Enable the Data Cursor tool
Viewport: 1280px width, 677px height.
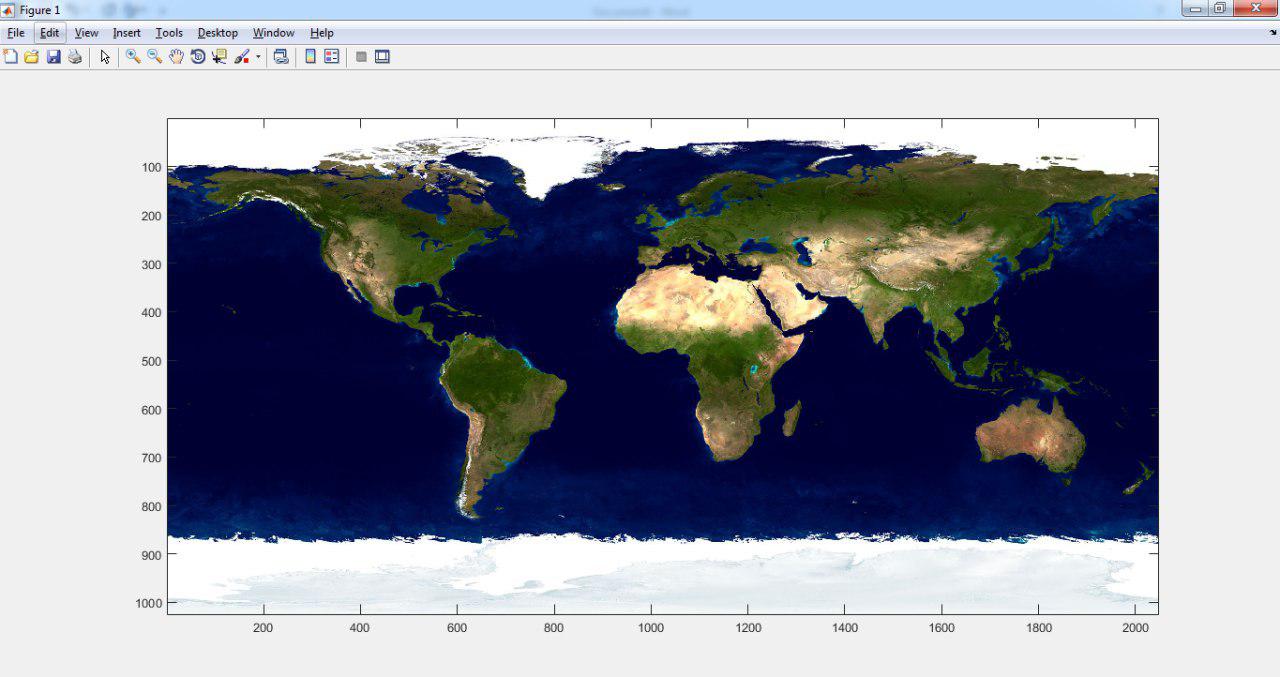220,57
